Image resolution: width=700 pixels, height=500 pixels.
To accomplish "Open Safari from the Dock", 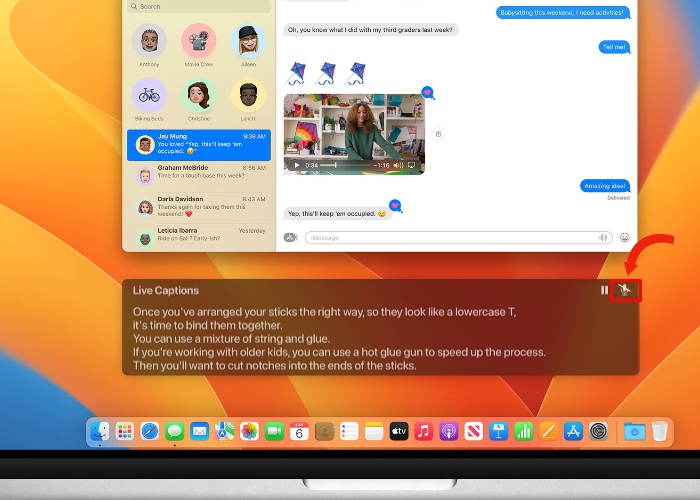I will pos(150,432).
